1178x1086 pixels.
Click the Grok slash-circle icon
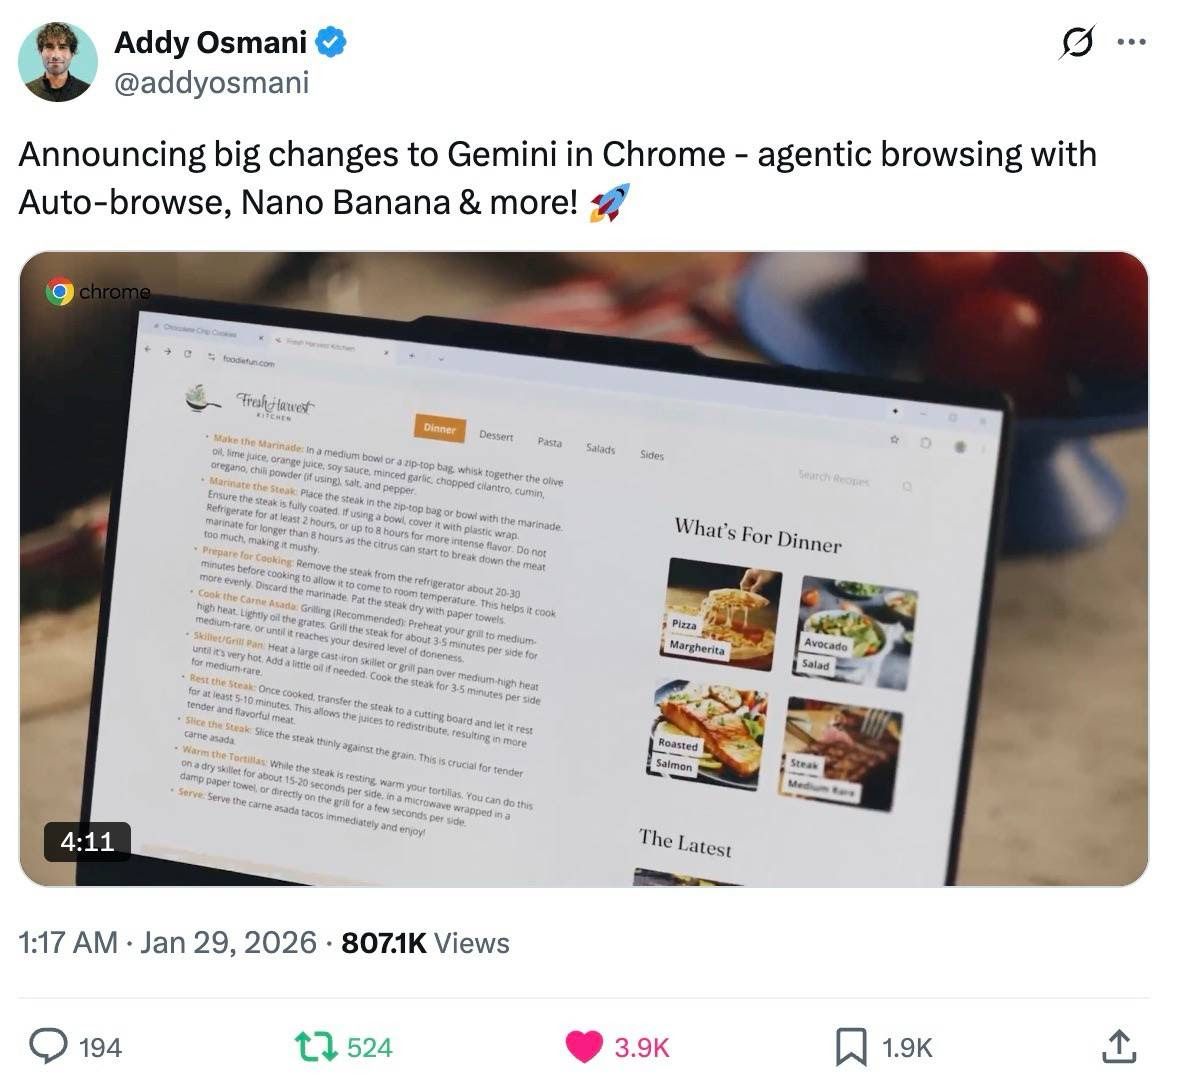[x=1076, y=42]
